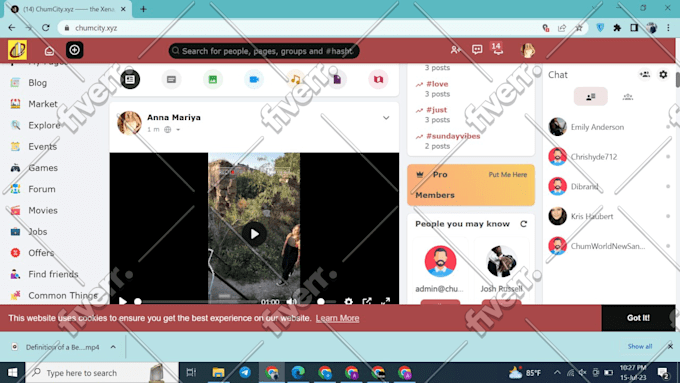This screenshot has height=383, width=680.
Task: Click the ChumCity site logo
Action: click(x=17, y=50)
